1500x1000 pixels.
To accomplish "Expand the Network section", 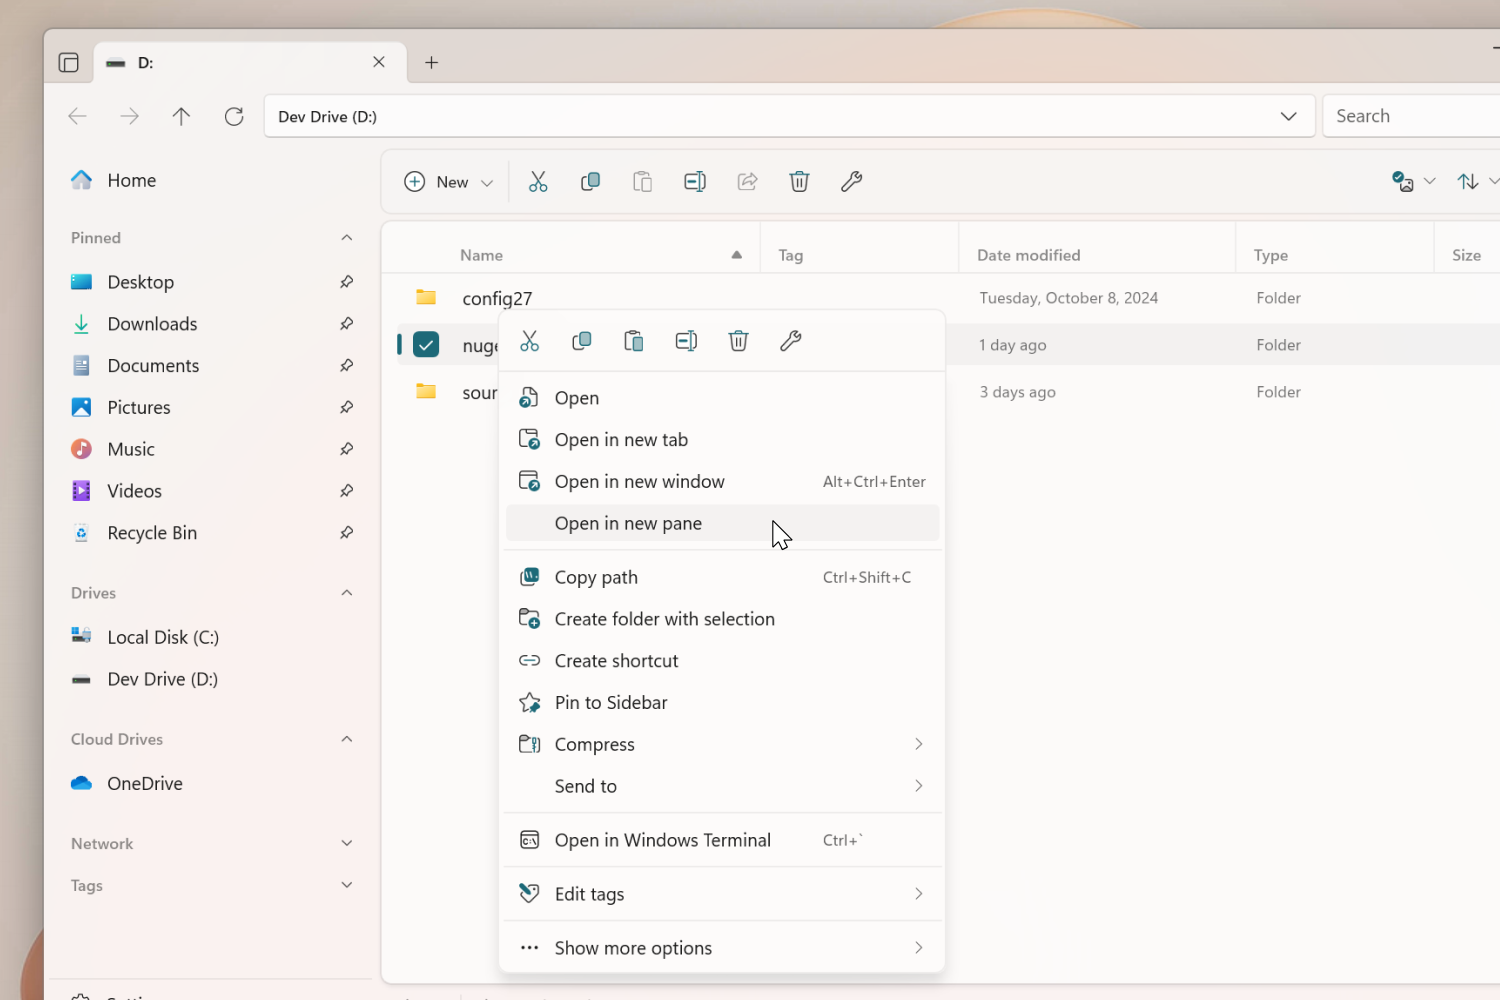I will tap(346, 843).
